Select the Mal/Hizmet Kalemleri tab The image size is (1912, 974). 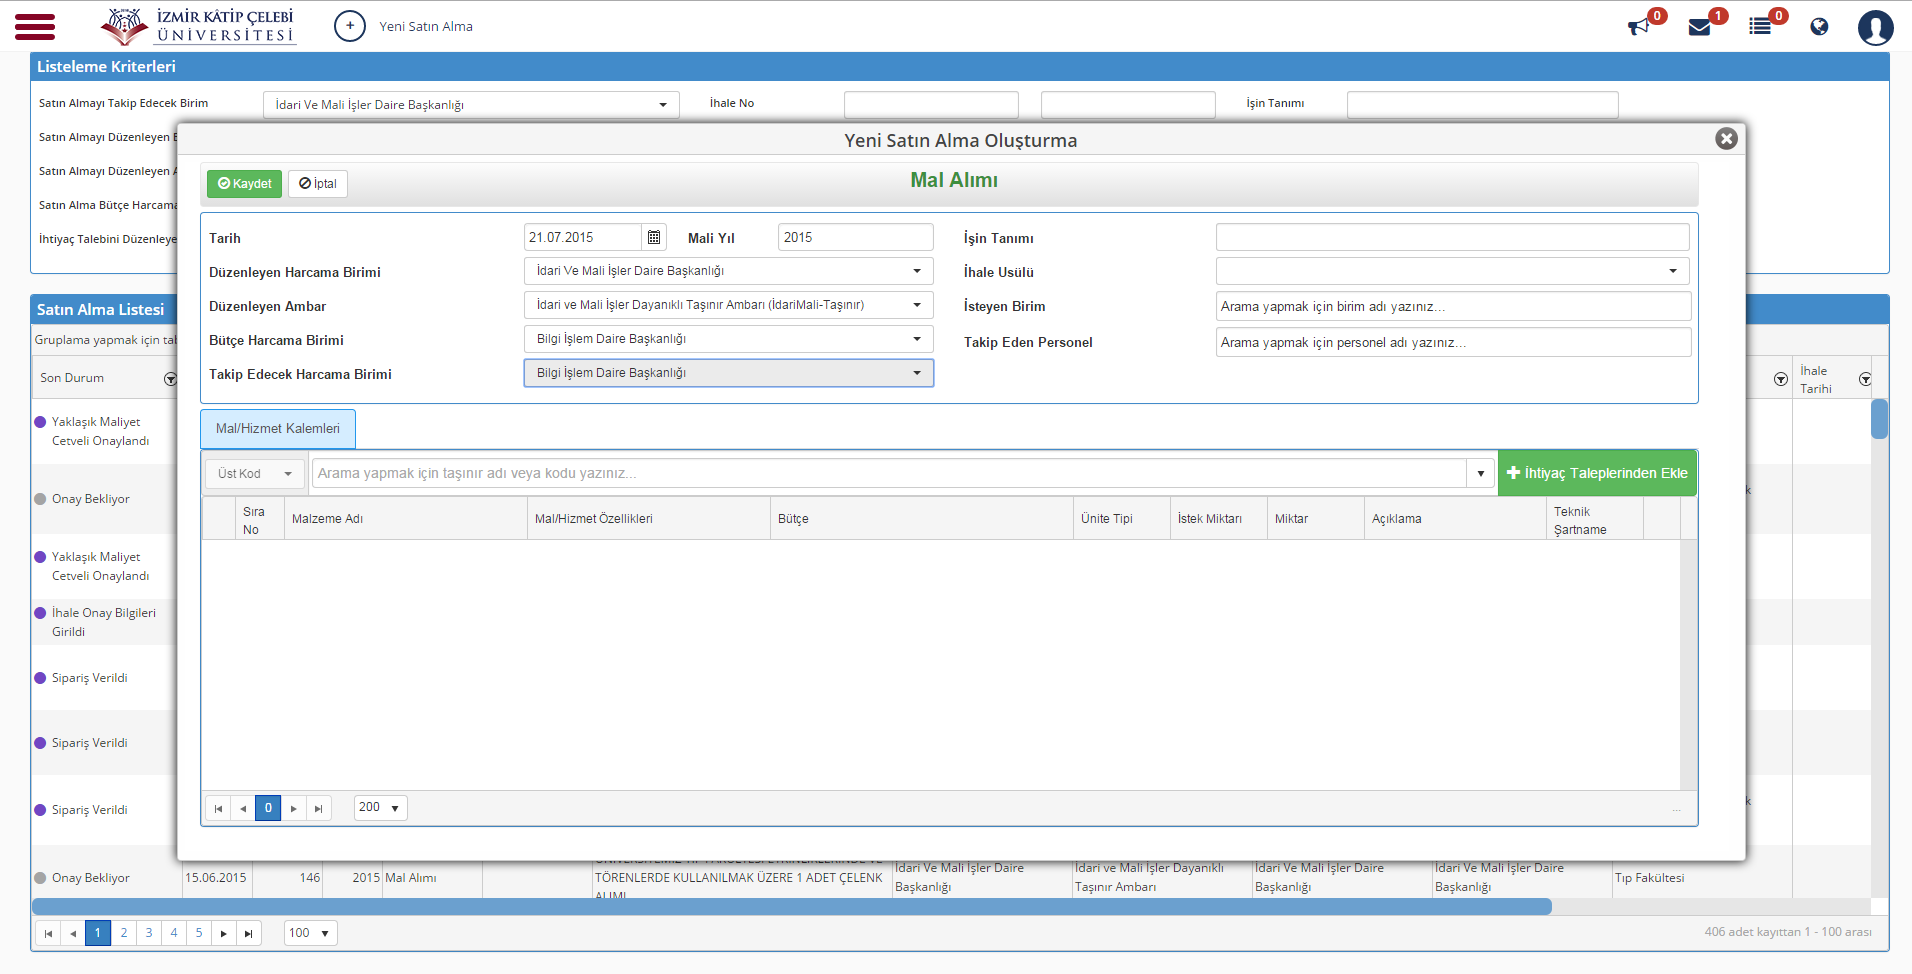278,428
